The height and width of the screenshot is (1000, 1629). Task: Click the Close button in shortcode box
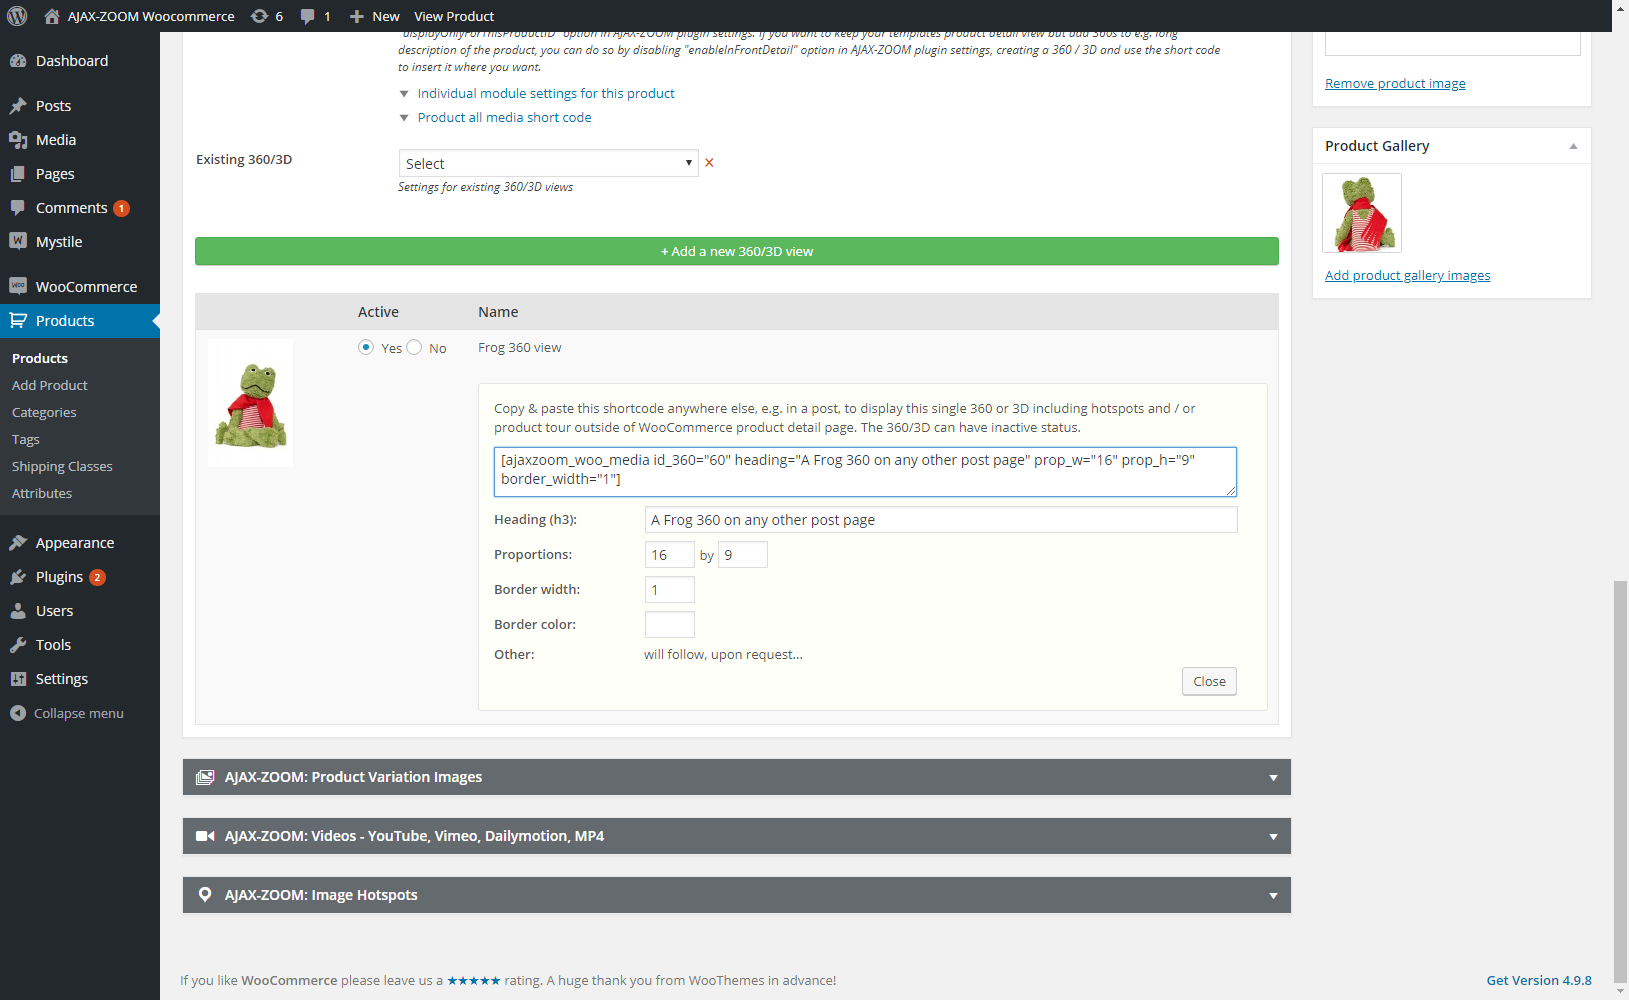click(1209, 681)
